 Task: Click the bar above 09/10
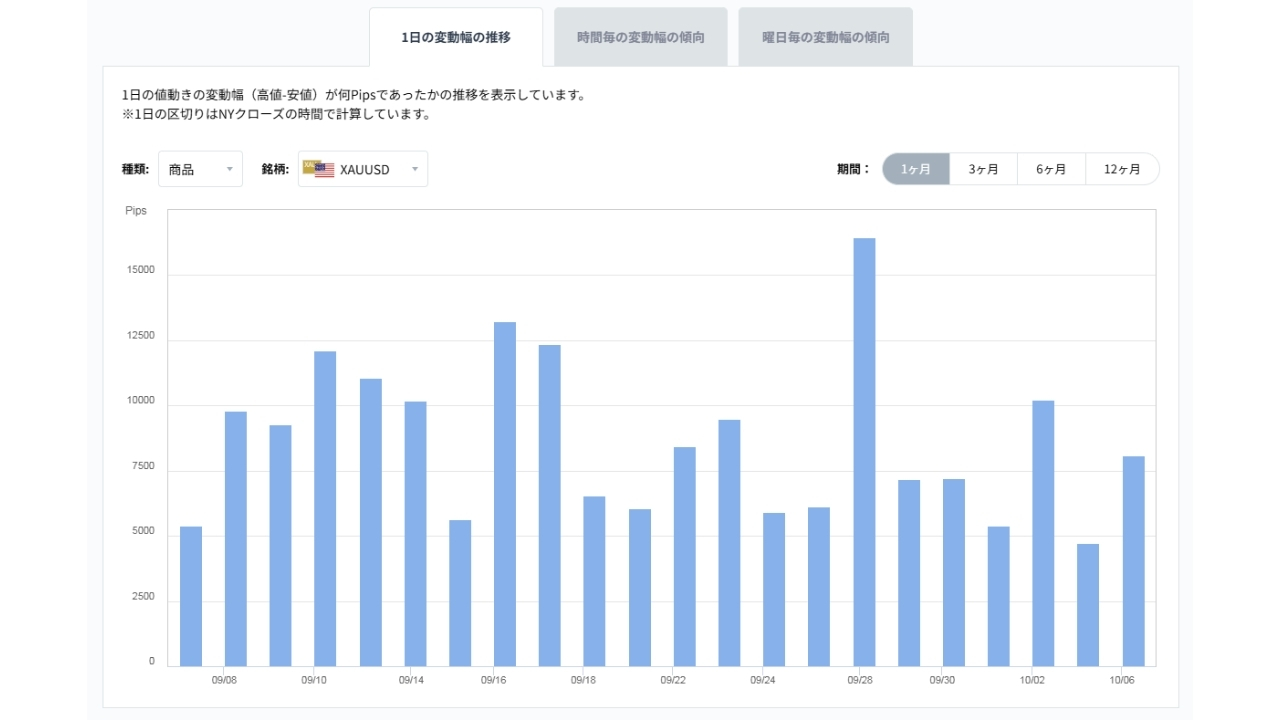325,509
